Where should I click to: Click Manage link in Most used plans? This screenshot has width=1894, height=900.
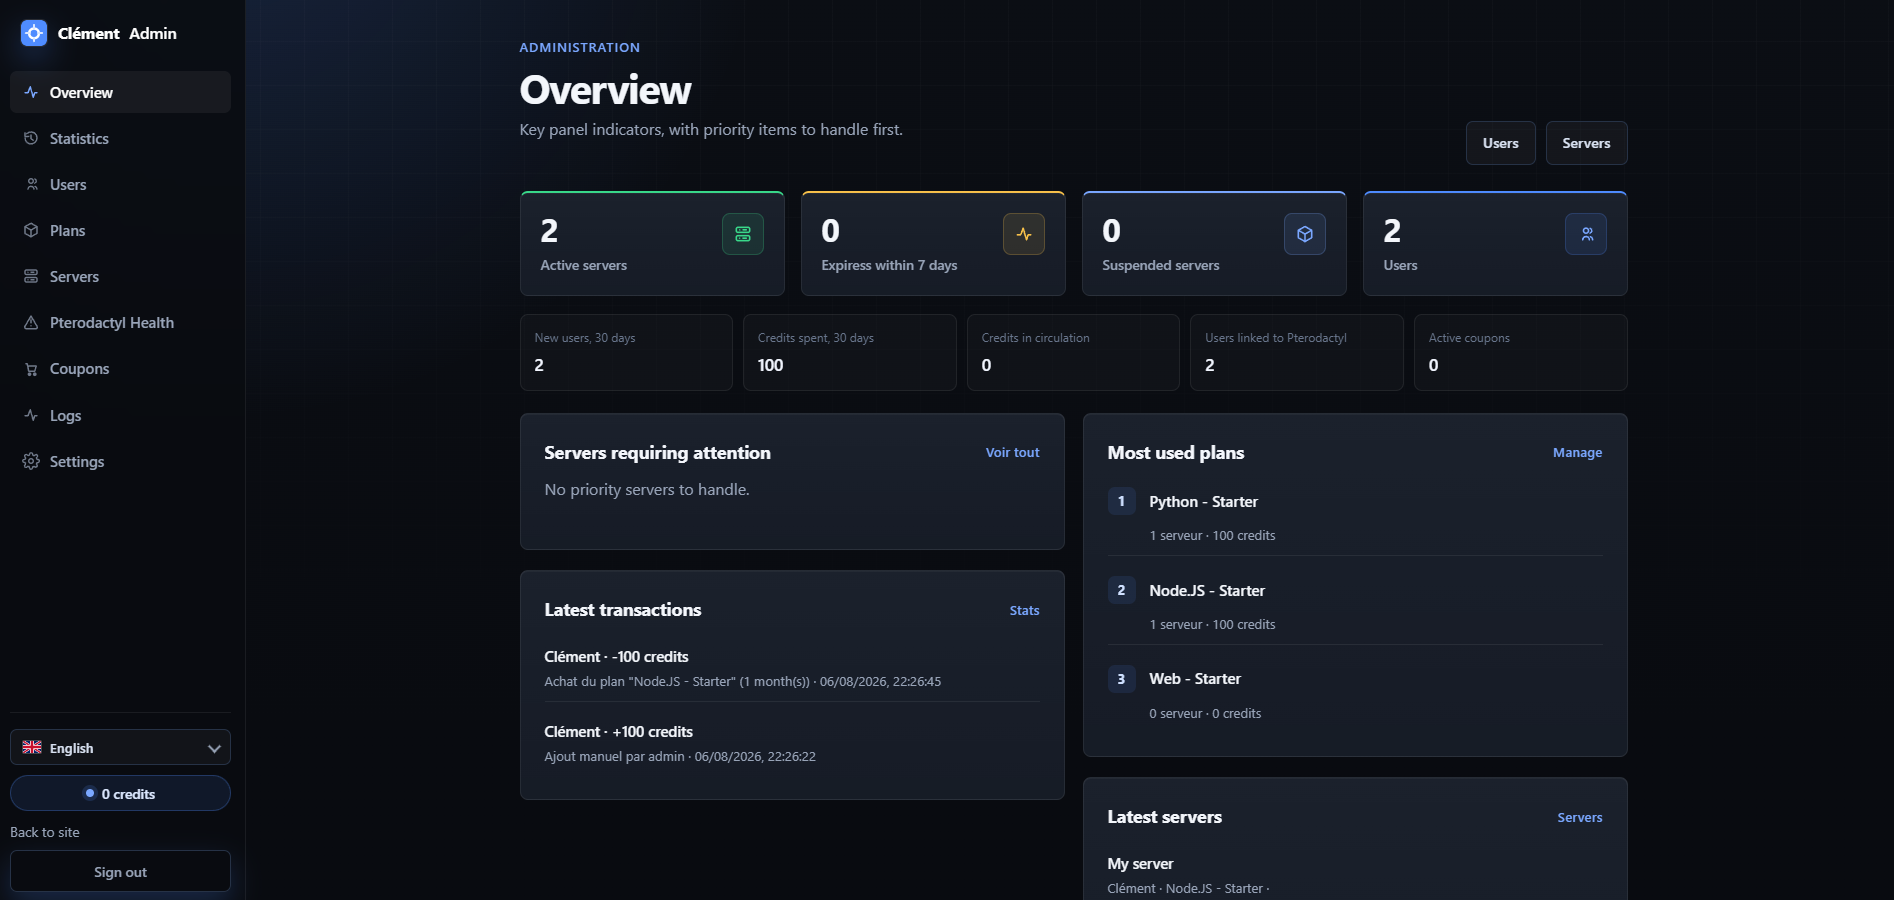(1577, 452)
